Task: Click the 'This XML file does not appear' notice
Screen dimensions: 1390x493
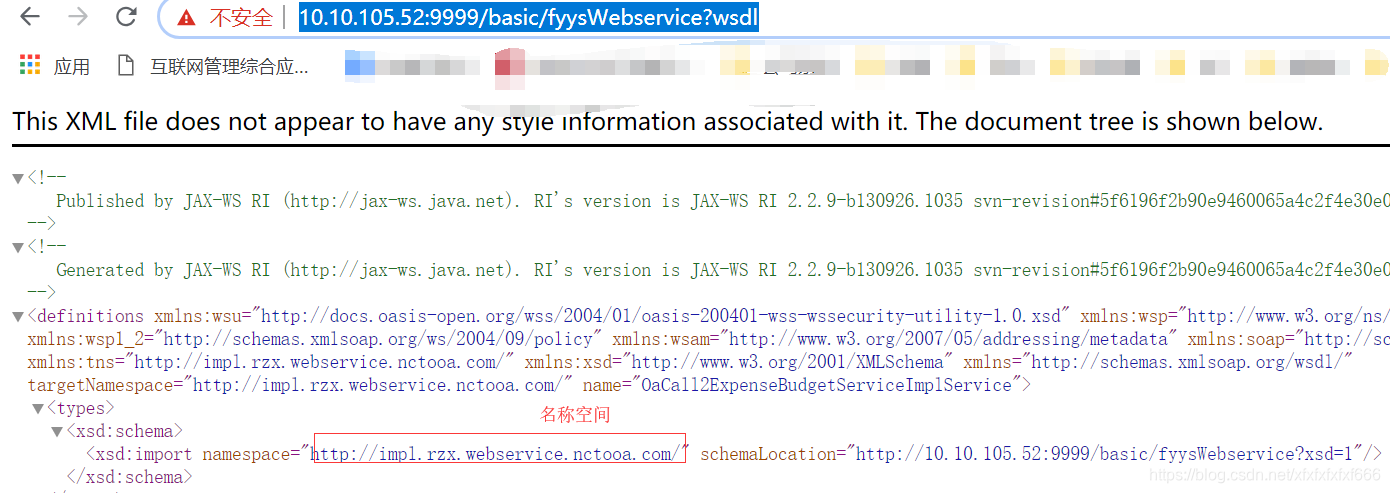Action: coord(668,122)
